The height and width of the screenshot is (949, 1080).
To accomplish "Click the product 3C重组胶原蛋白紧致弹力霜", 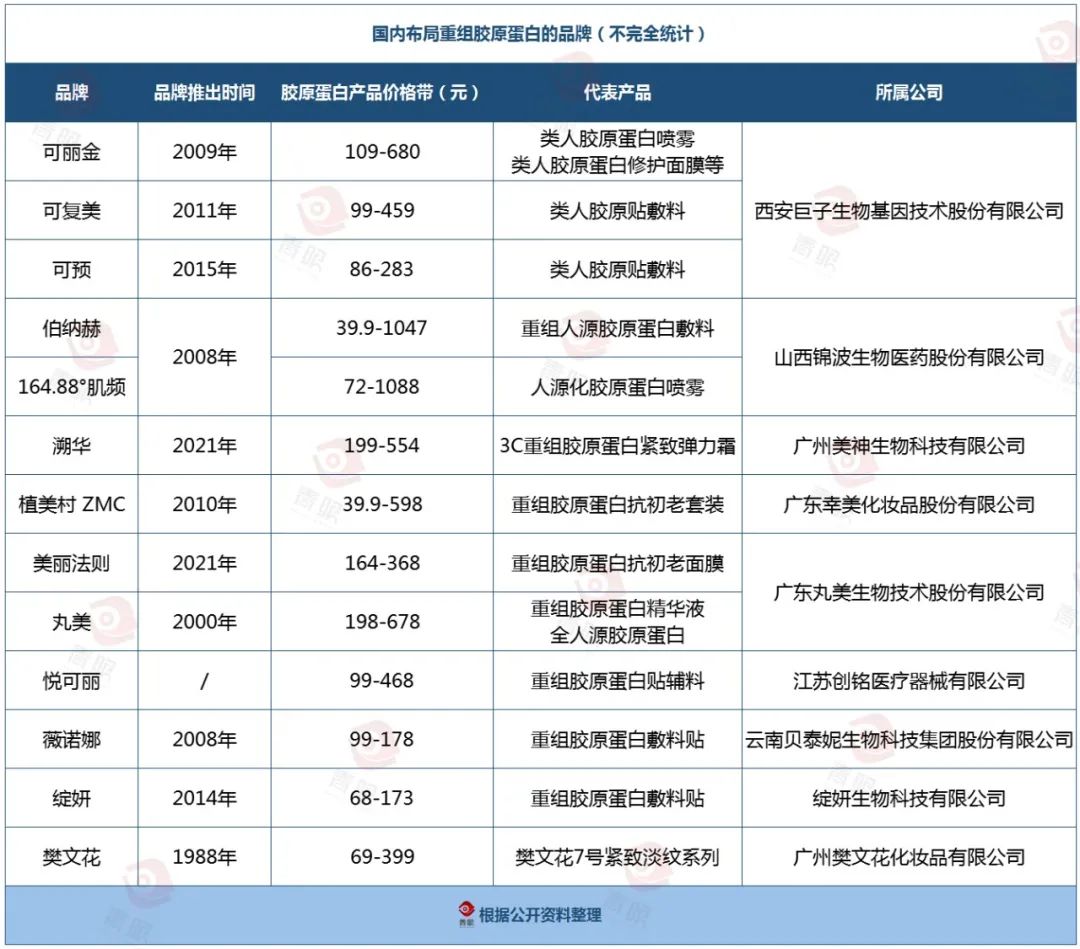I will (617, 446).
